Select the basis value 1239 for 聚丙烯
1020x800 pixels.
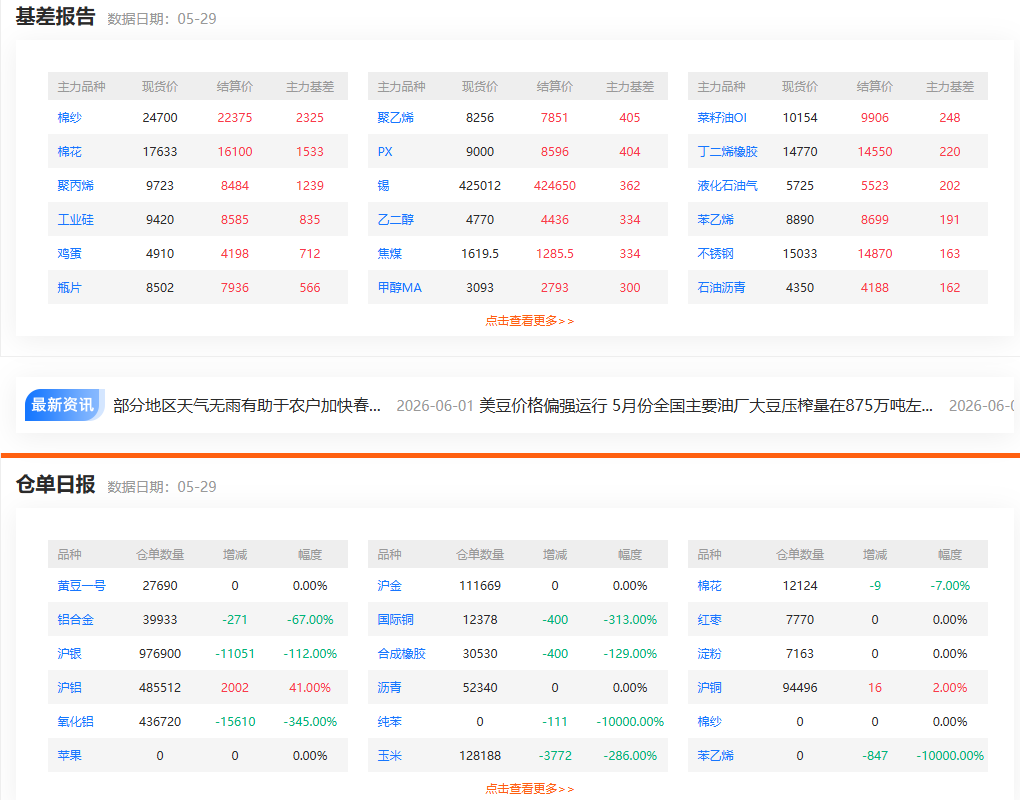310,185
